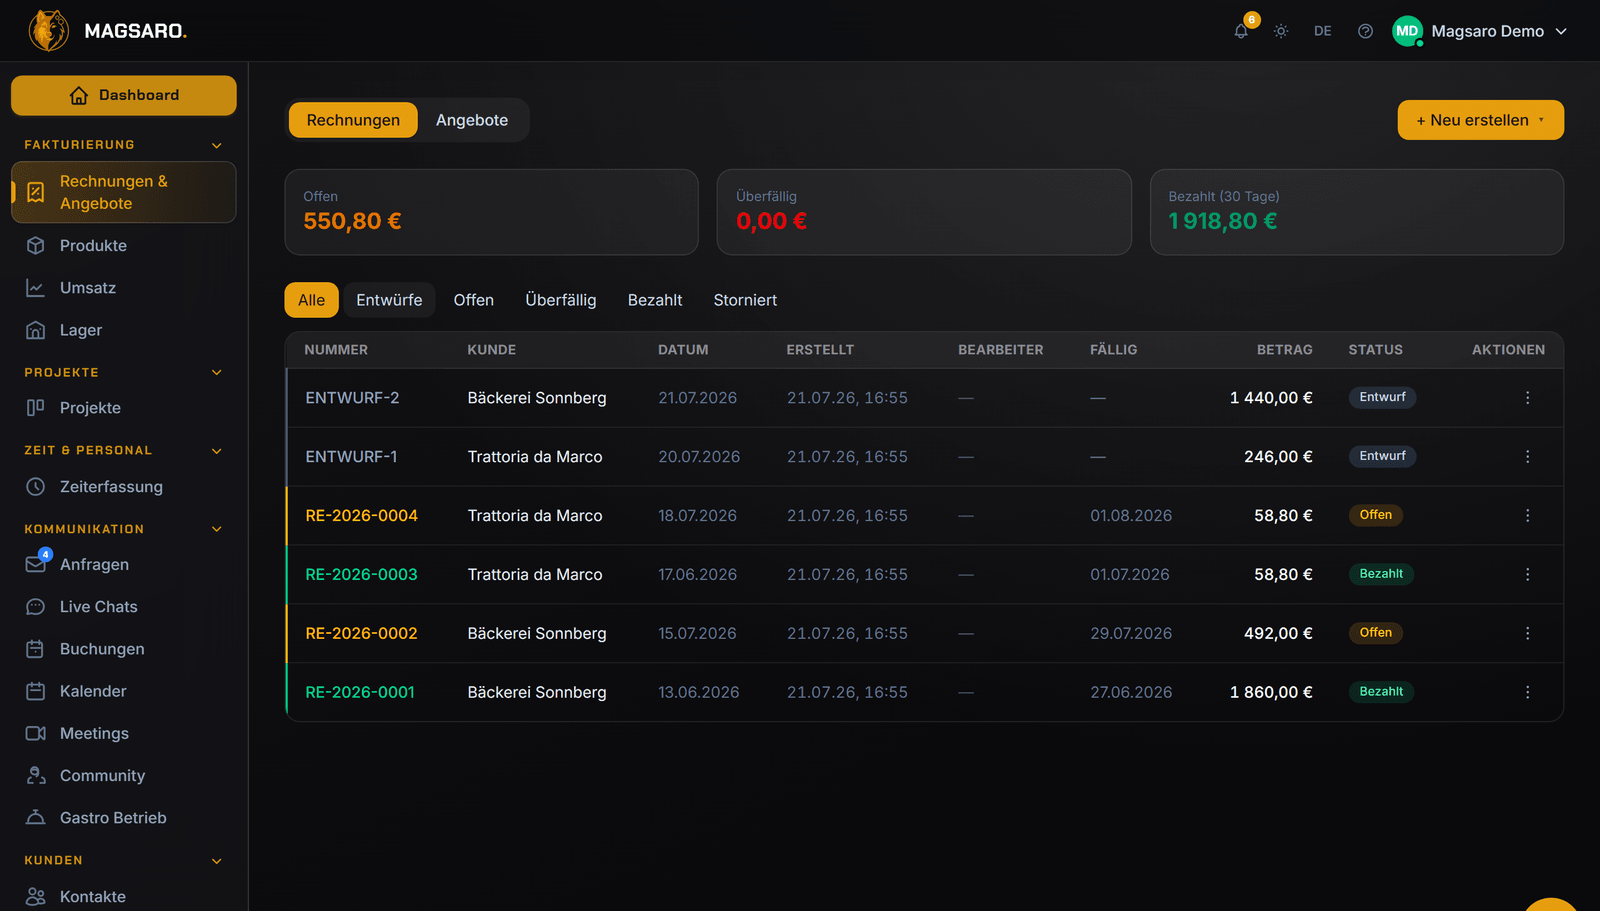Open Umsatz chart icon in sidebar
1600x911 pixels.
point(36,288)
